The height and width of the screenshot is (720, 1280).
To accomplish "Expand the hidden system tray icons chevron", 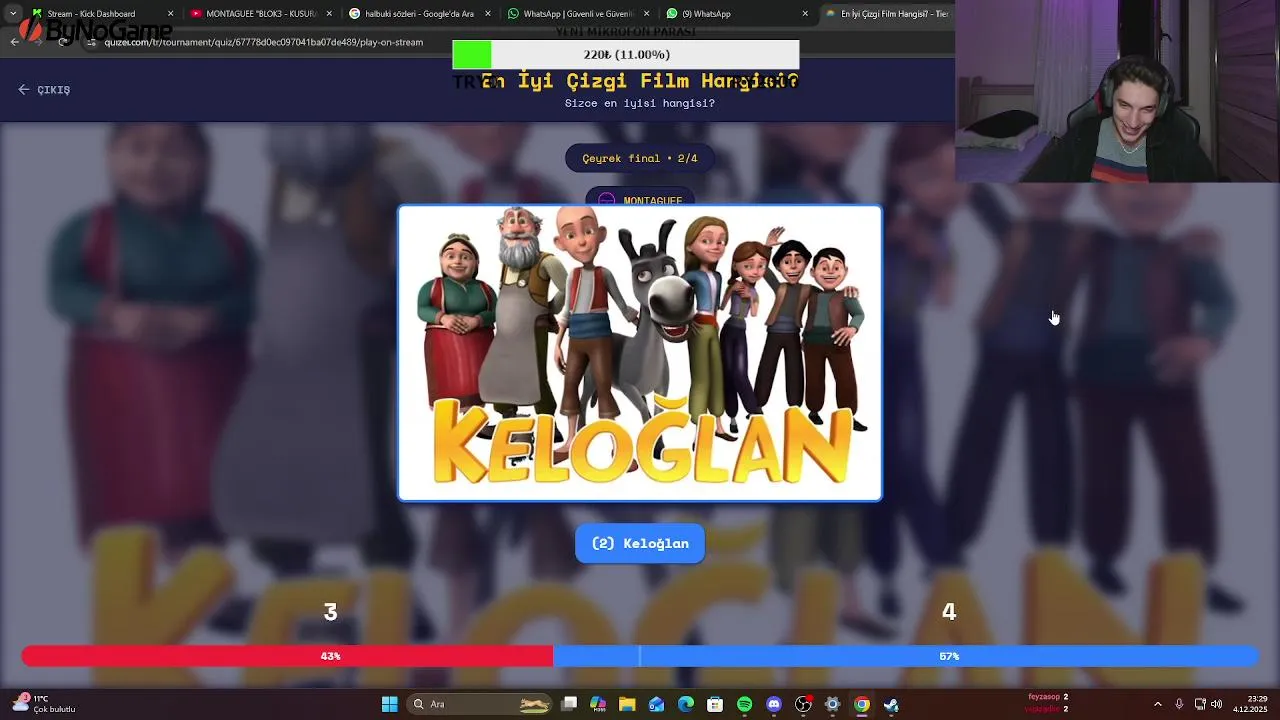I will coord(1158,704).
